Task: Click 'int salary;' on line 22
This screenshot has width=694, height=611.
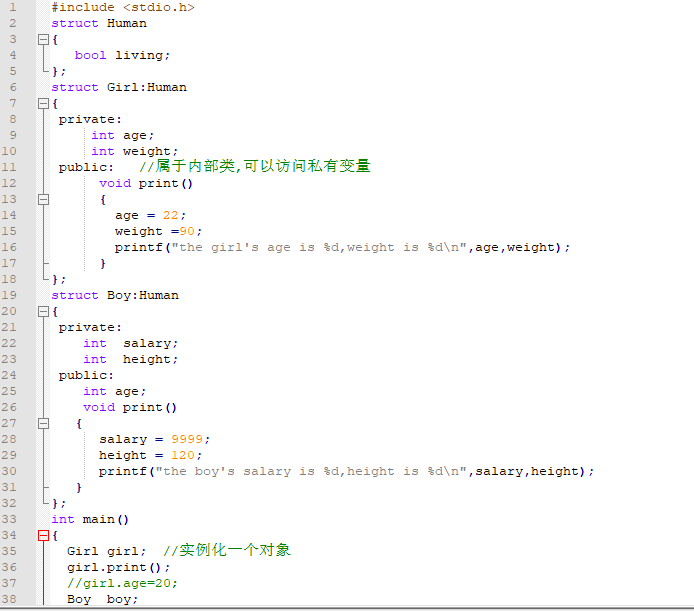Action: pyautogui.click(x=131, y=344)
